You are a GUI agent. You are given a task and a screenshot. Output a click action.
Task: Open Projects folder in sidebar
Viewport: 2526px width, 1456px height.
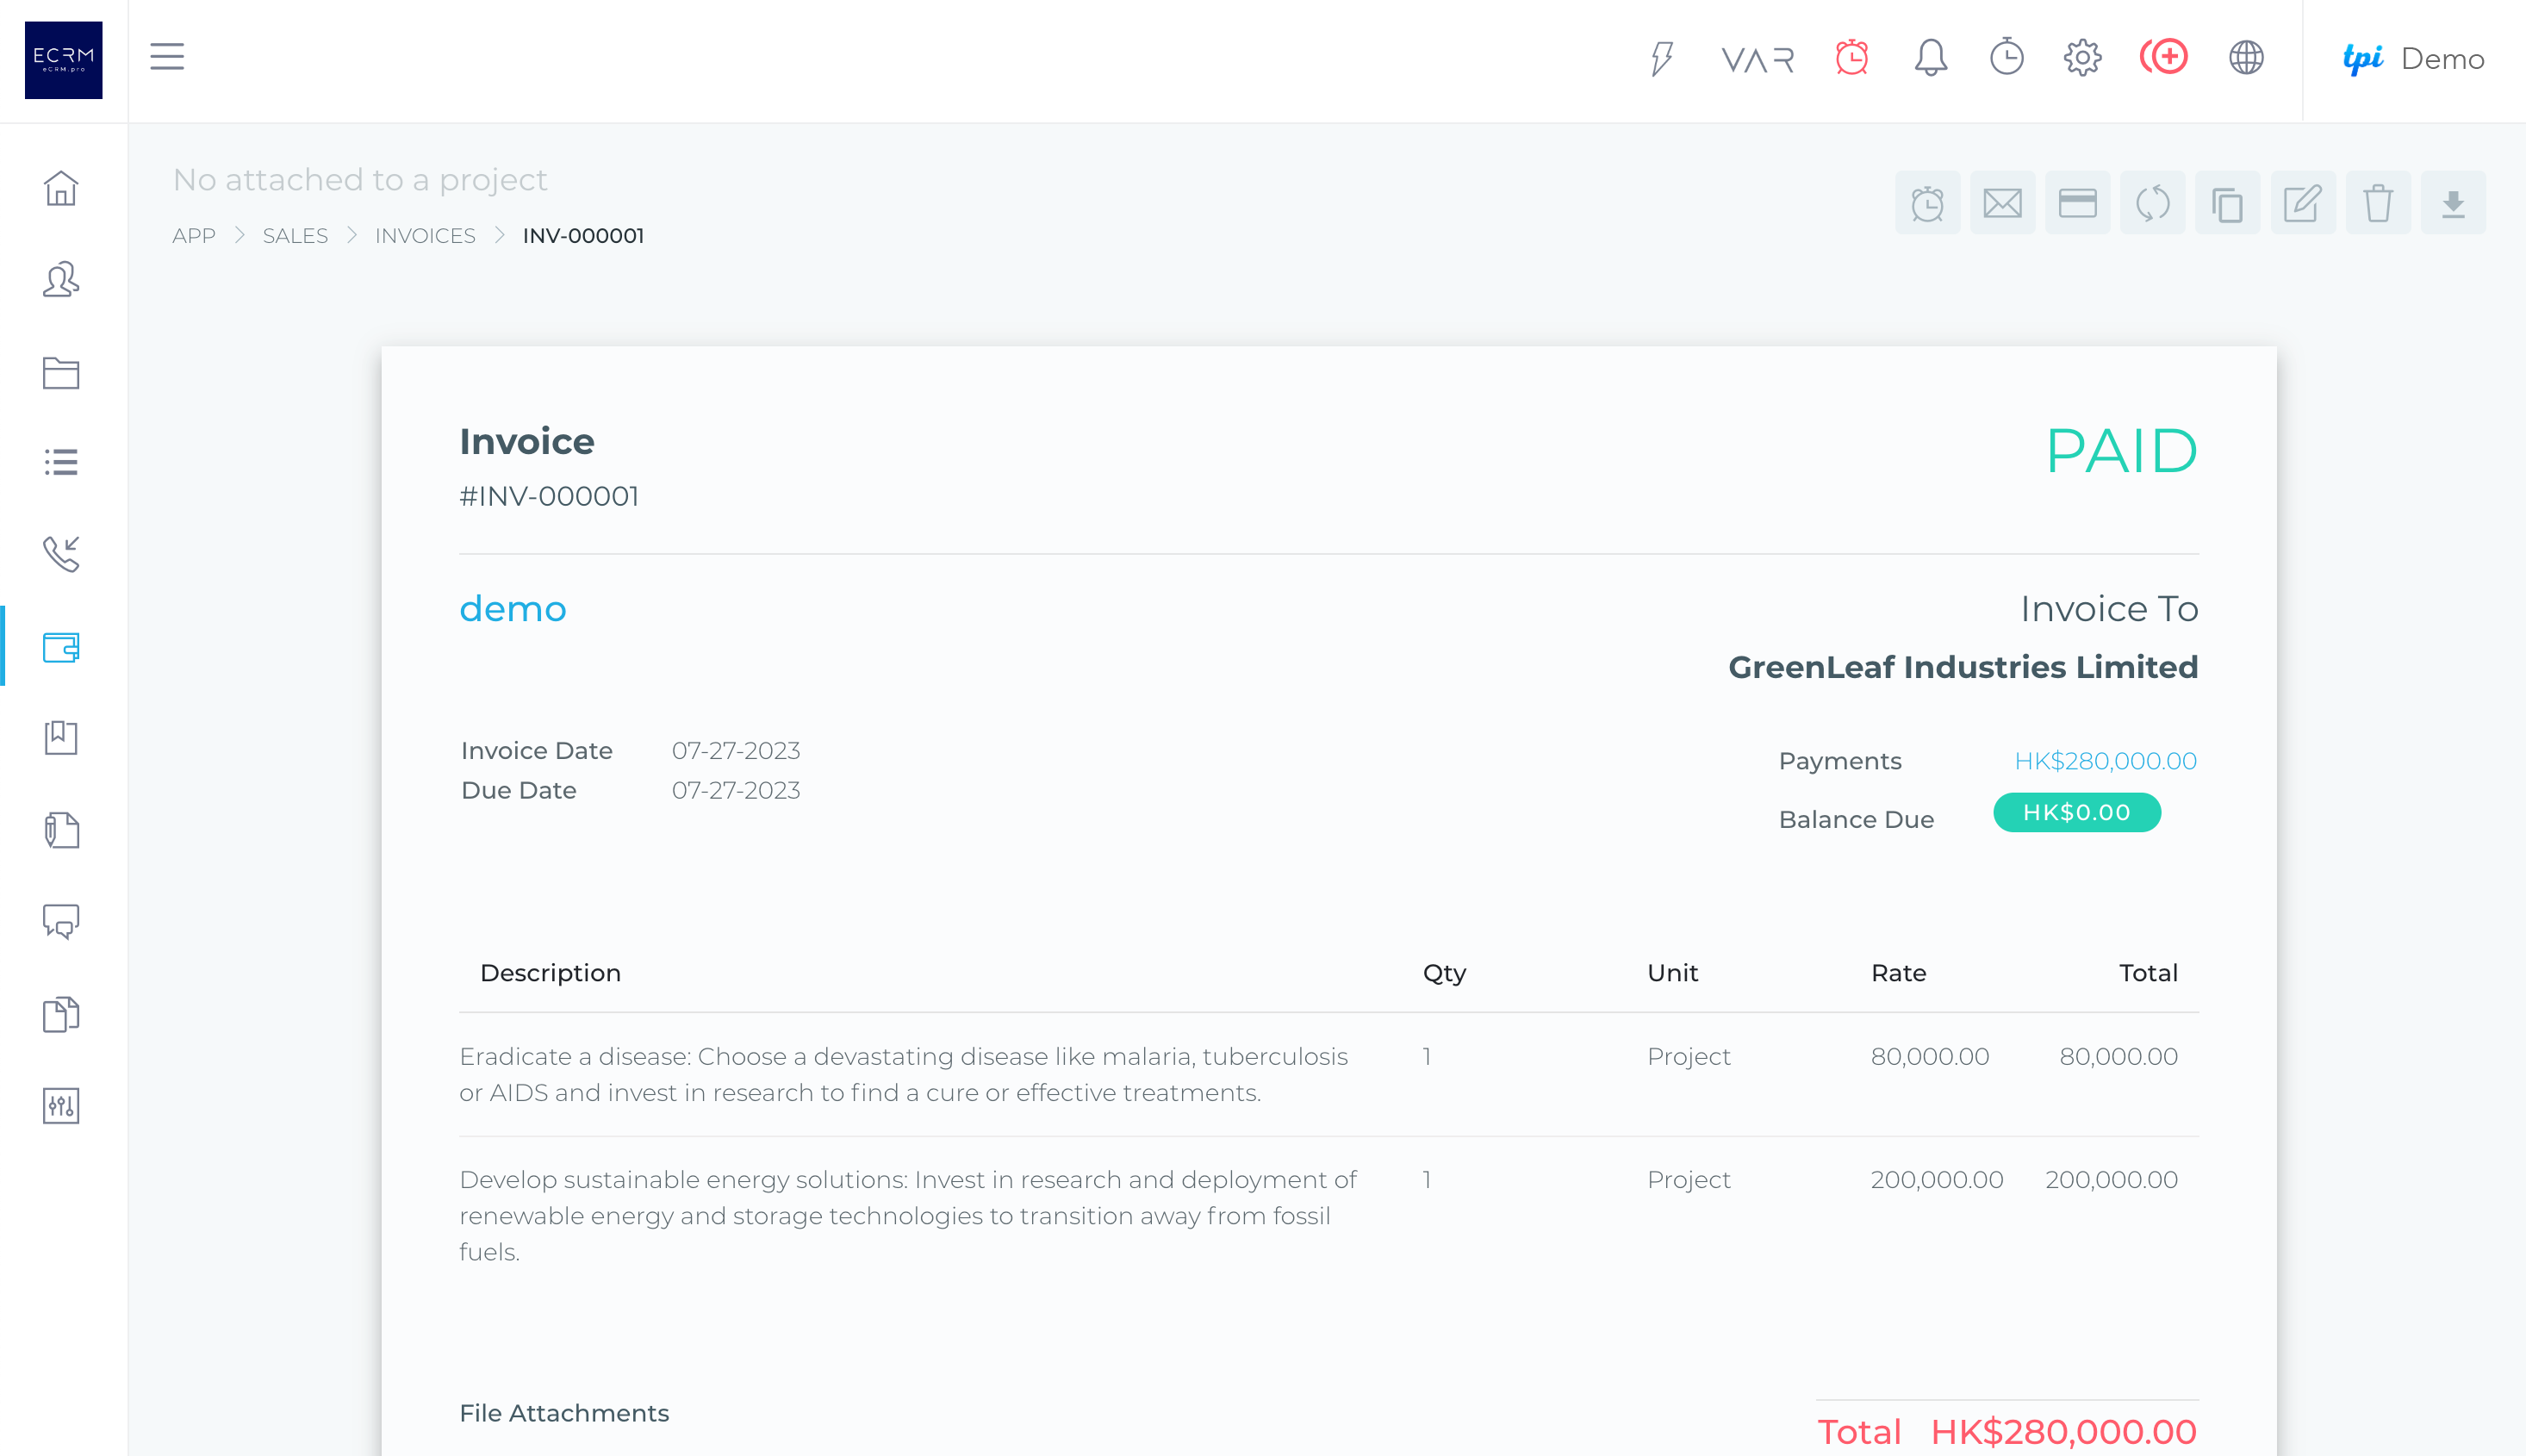tap(61, 373)
